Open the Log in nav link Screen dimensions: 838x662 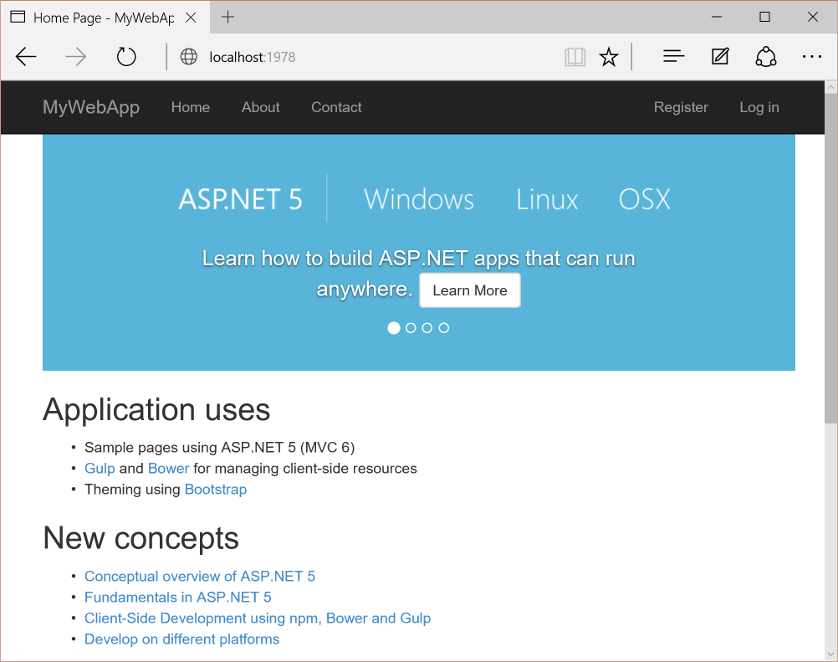point(759,107)
